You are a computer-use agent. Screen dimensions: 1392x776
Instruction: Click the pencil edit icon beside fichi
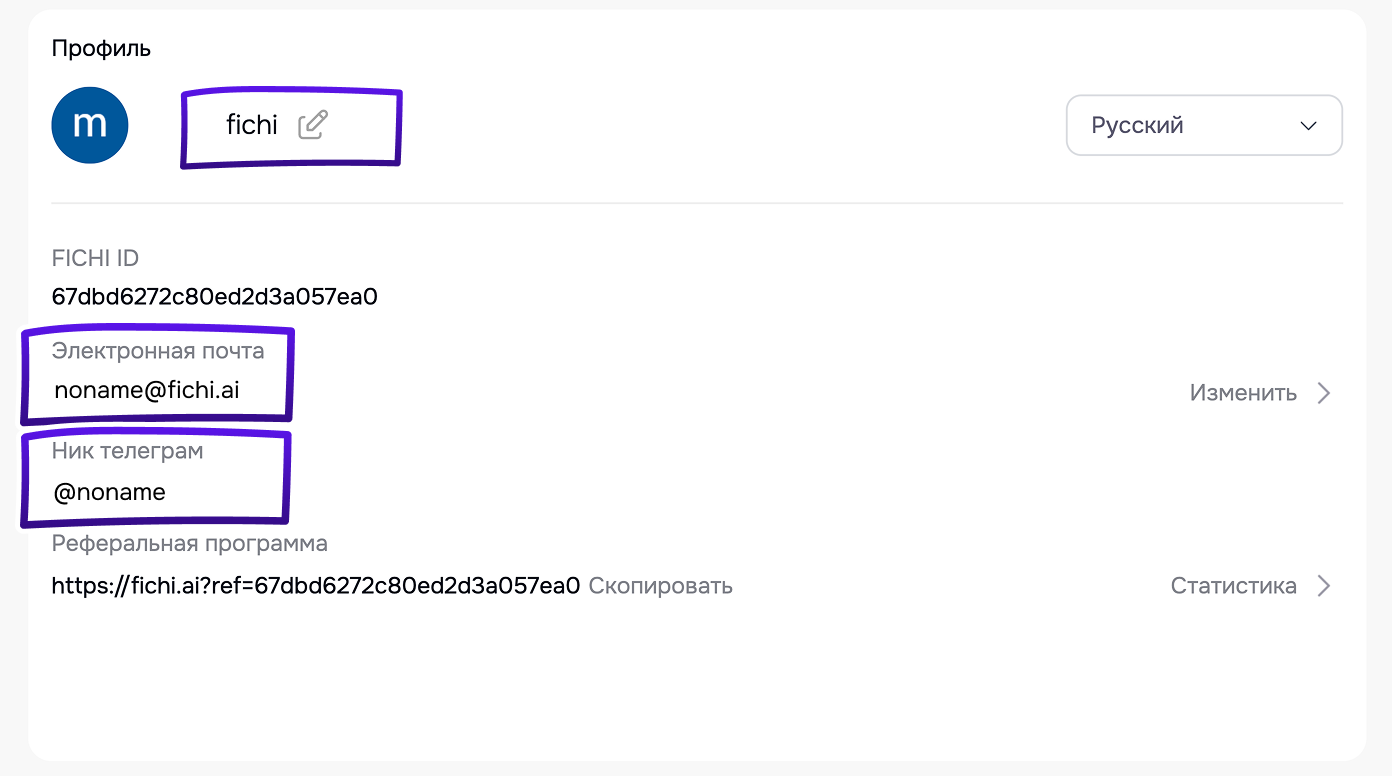point(313,125)
